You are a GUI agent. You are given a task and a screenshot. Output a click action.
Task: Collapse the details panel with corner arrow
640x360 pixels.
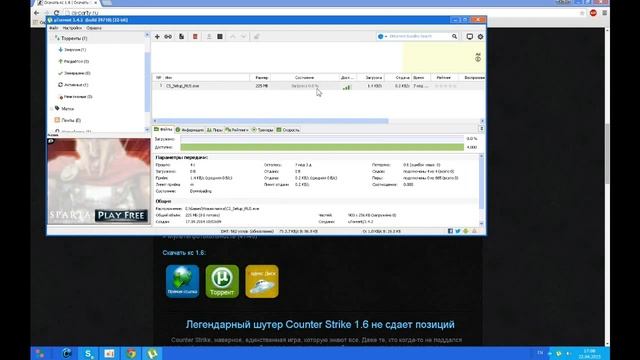(482, 129)
